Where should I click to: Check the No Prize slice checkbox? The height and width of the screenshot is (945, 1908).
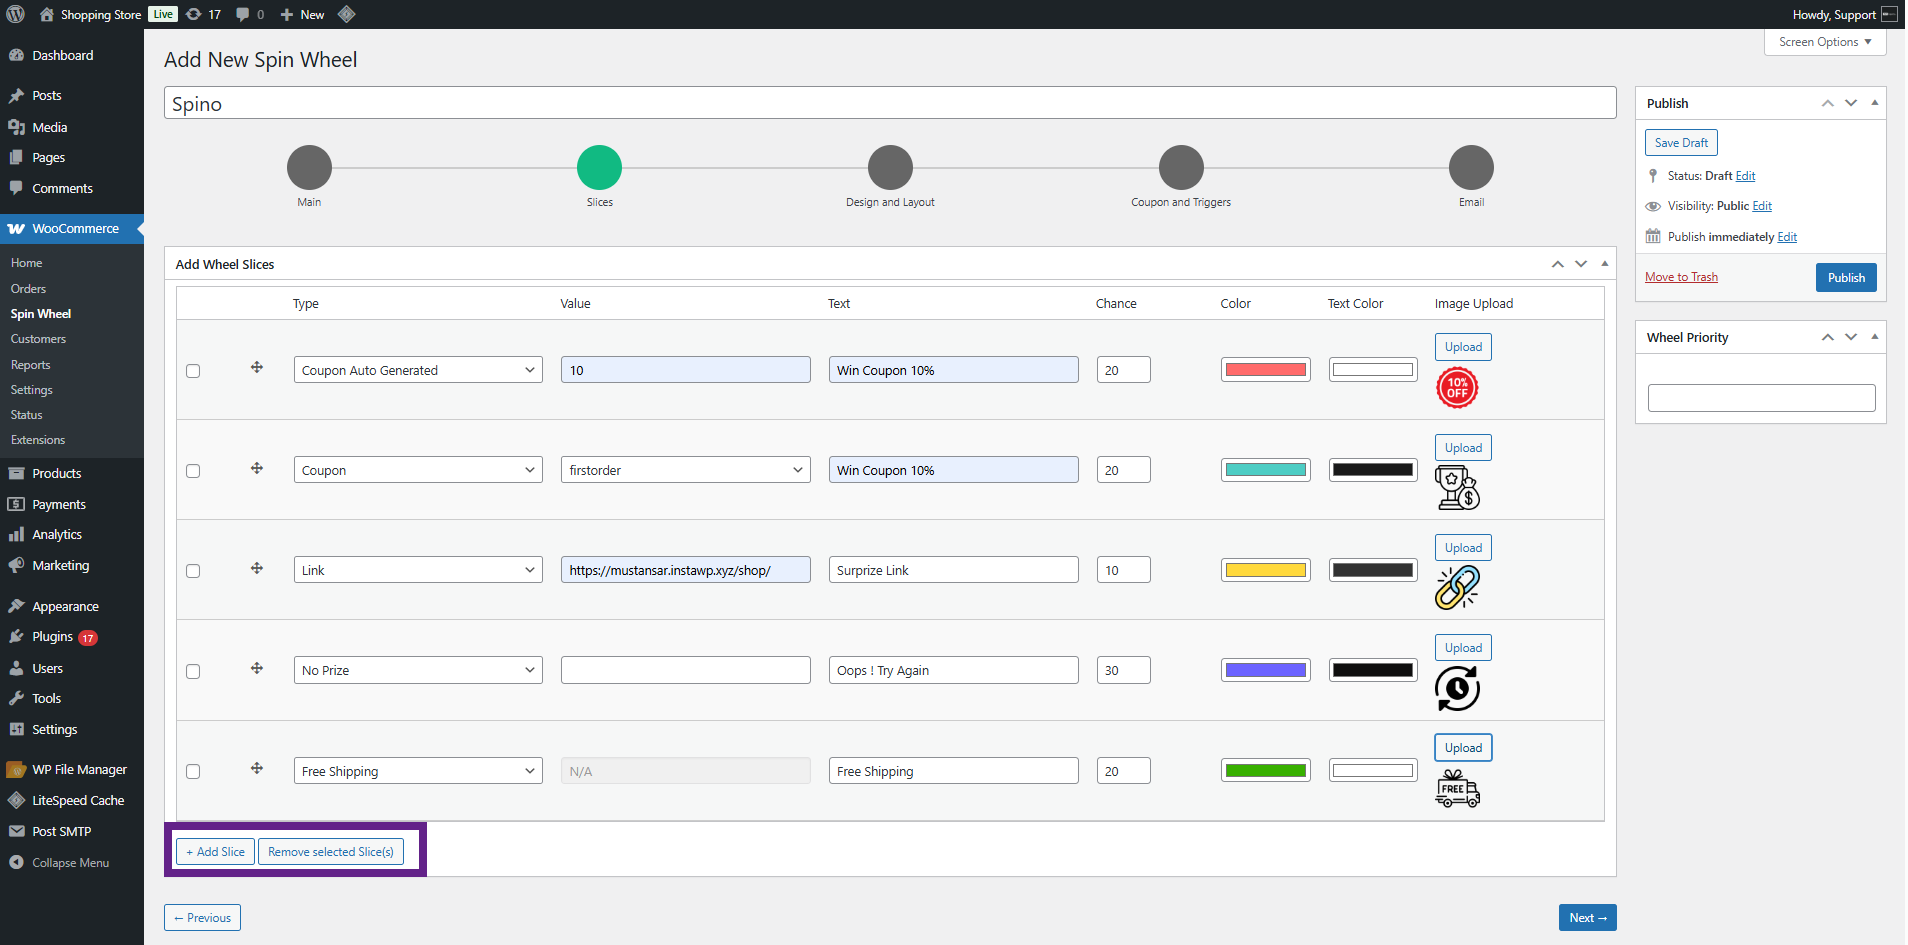(x=193, y=671)
